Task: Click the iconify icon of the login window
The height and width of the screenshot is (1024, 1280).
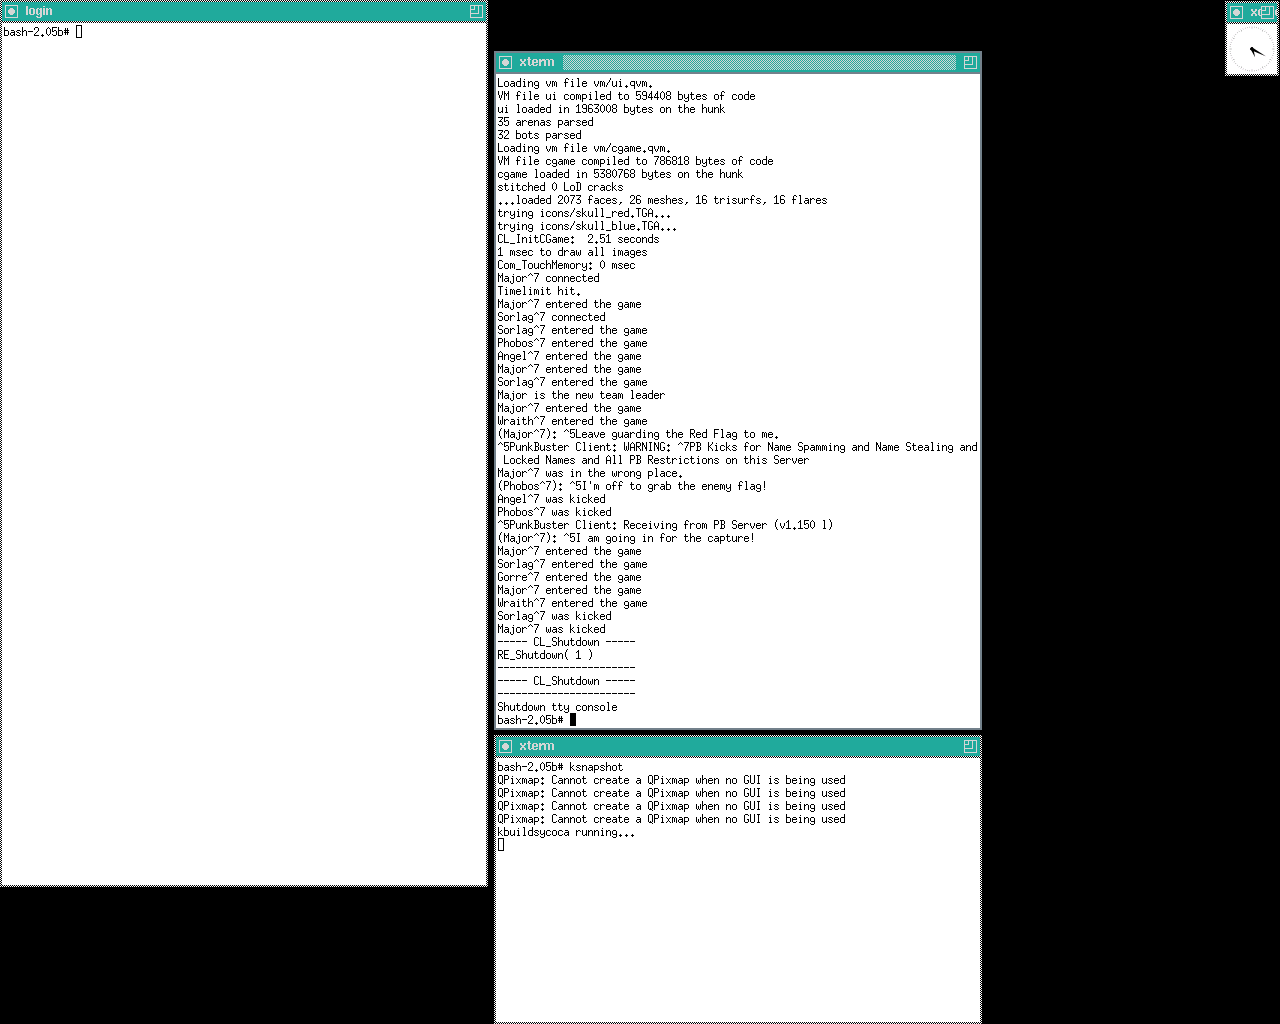Action: pos(12,11)
